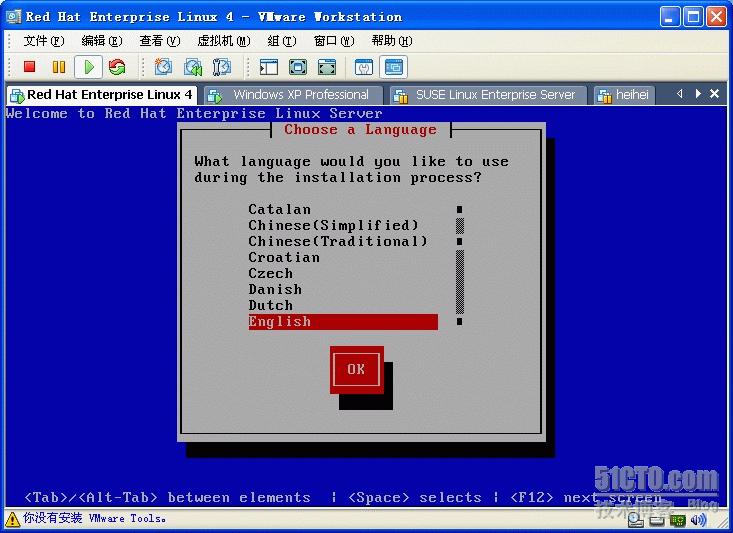Open the 虚拟机(M) menu

pos(224,41)
